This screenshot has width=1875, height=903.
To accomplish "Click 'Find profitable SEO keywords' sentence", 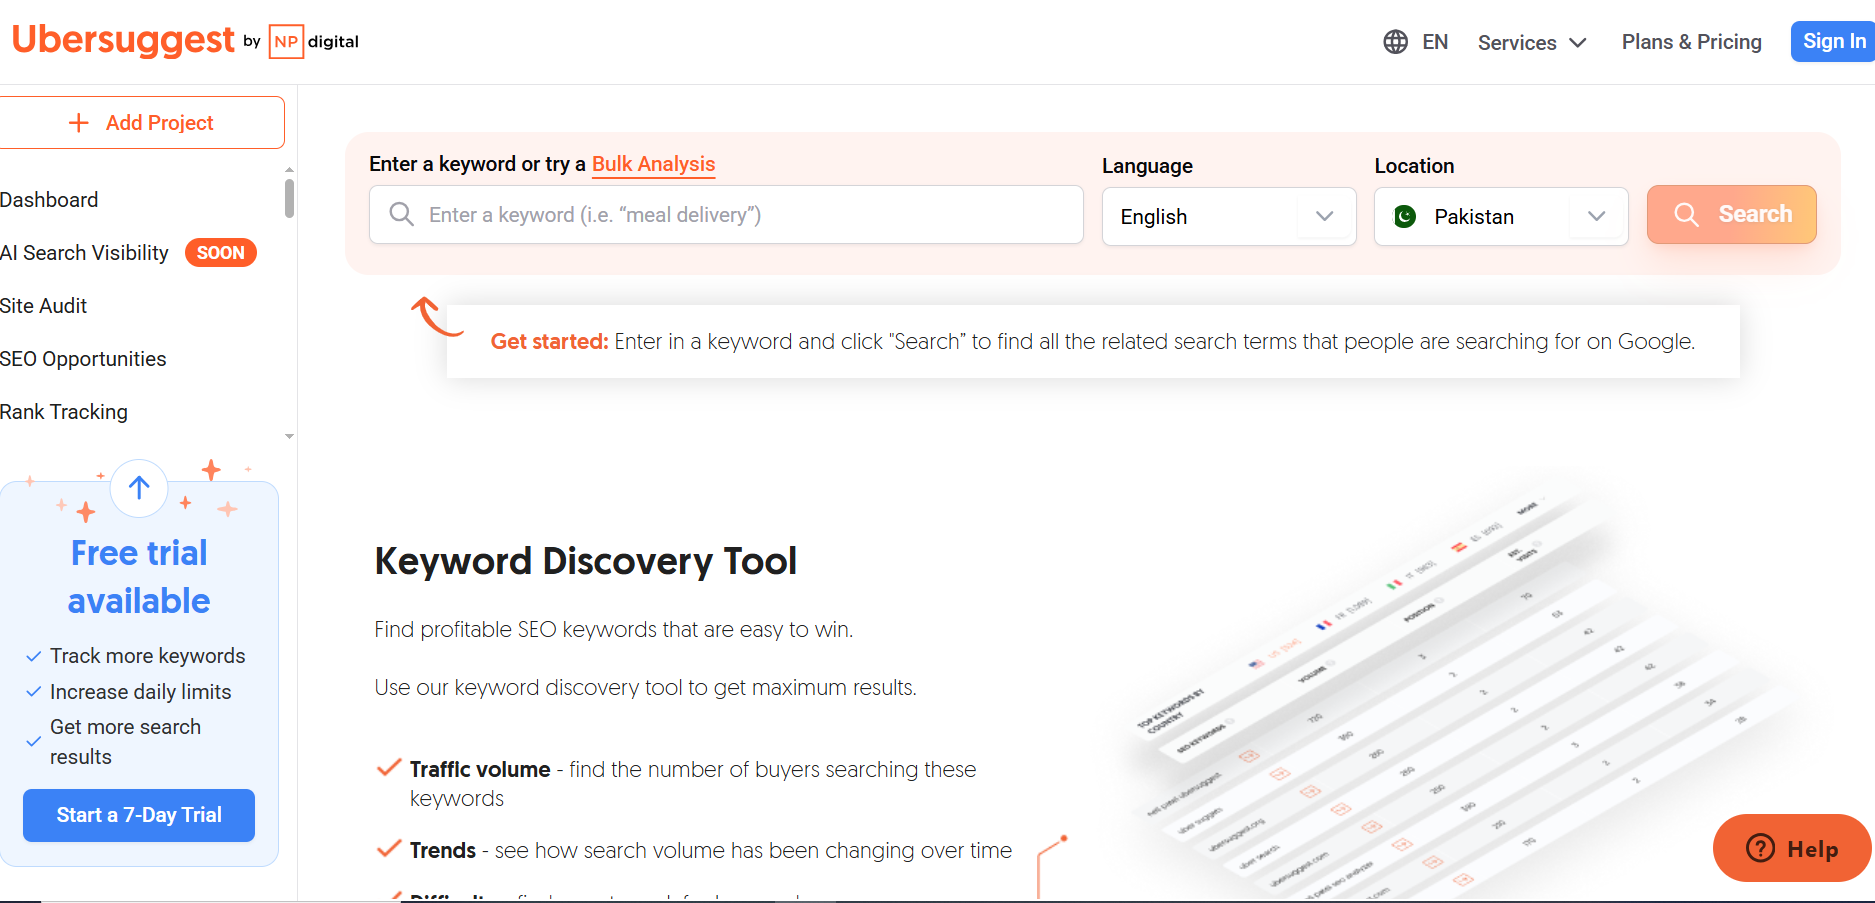I will click(614, 629).
